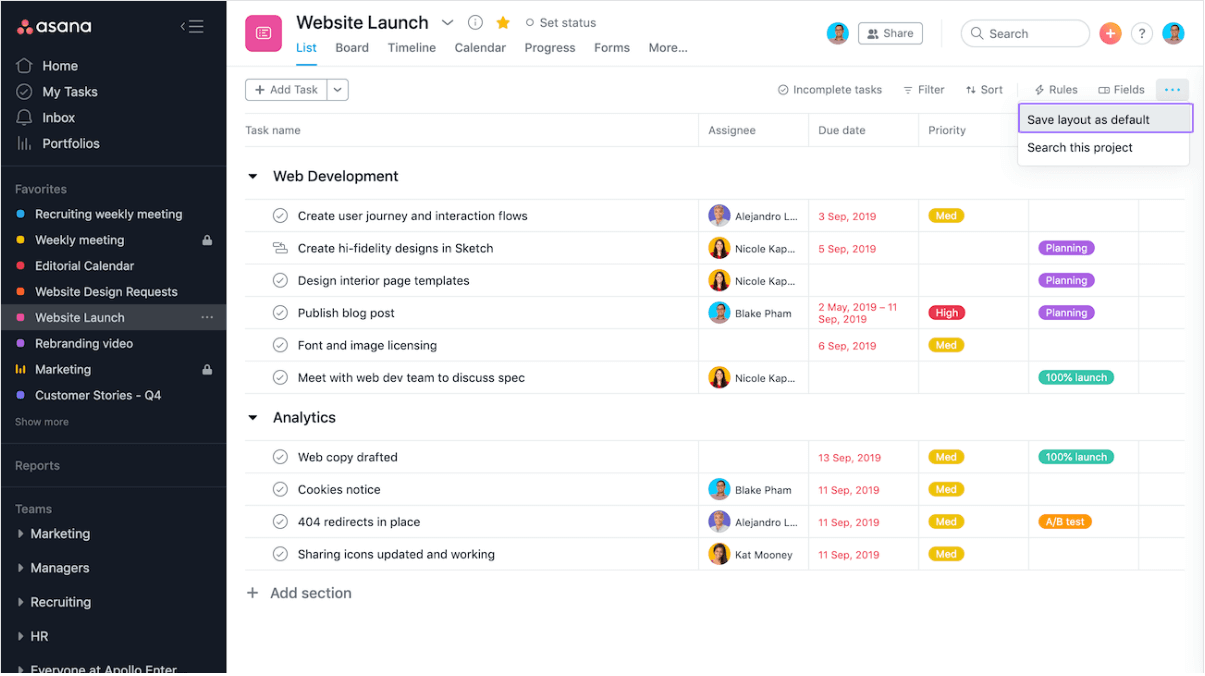The height and width of the screenshot is (676, 1205).
Task: Collapse the sidebar with the chevron icon
Action: 190,26
